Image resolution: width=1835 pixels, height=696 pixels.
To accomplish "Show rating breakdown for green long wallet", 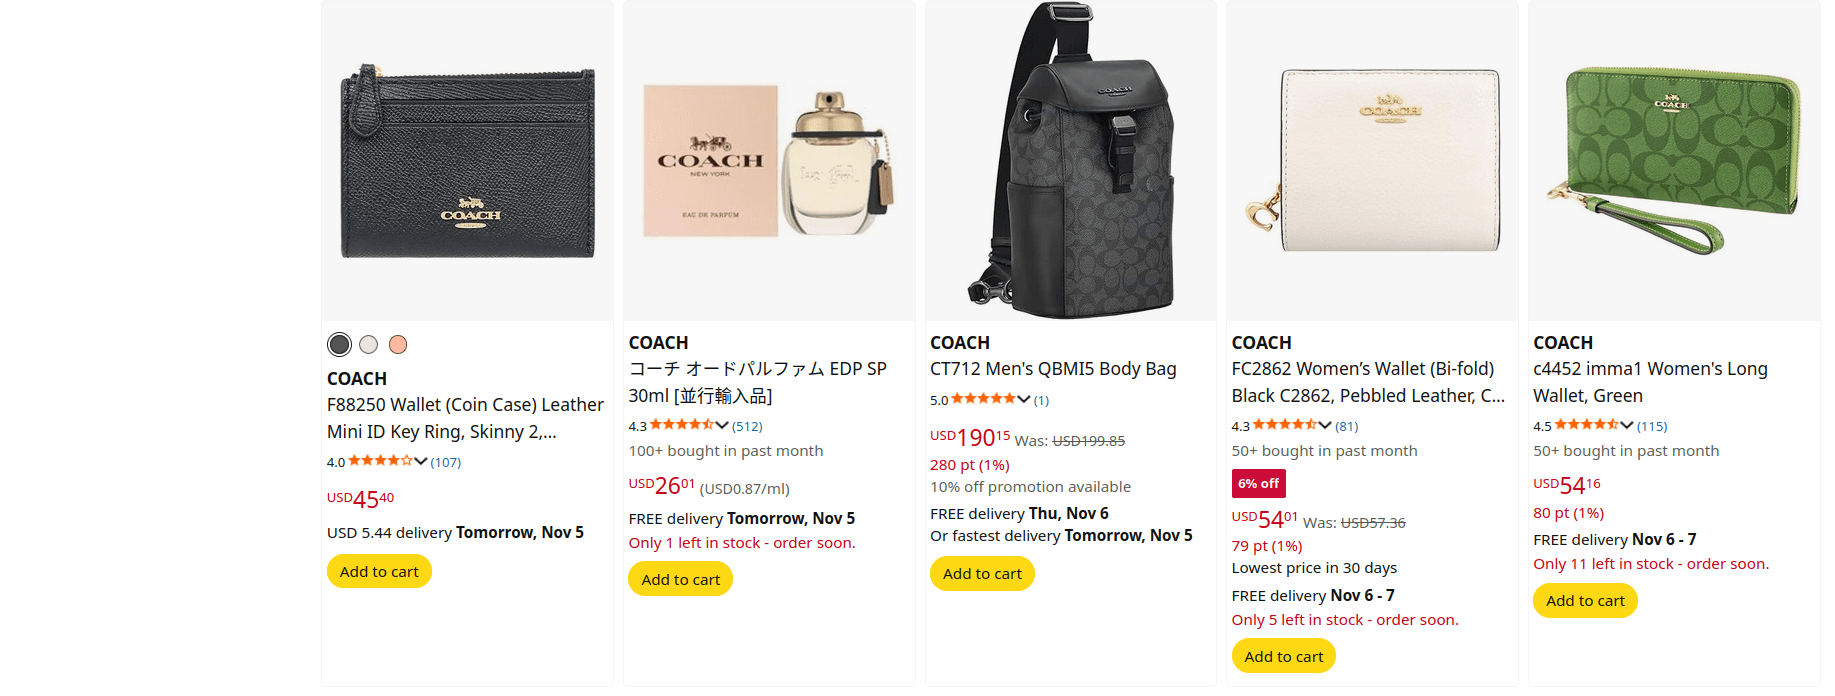I will 1627,425.
